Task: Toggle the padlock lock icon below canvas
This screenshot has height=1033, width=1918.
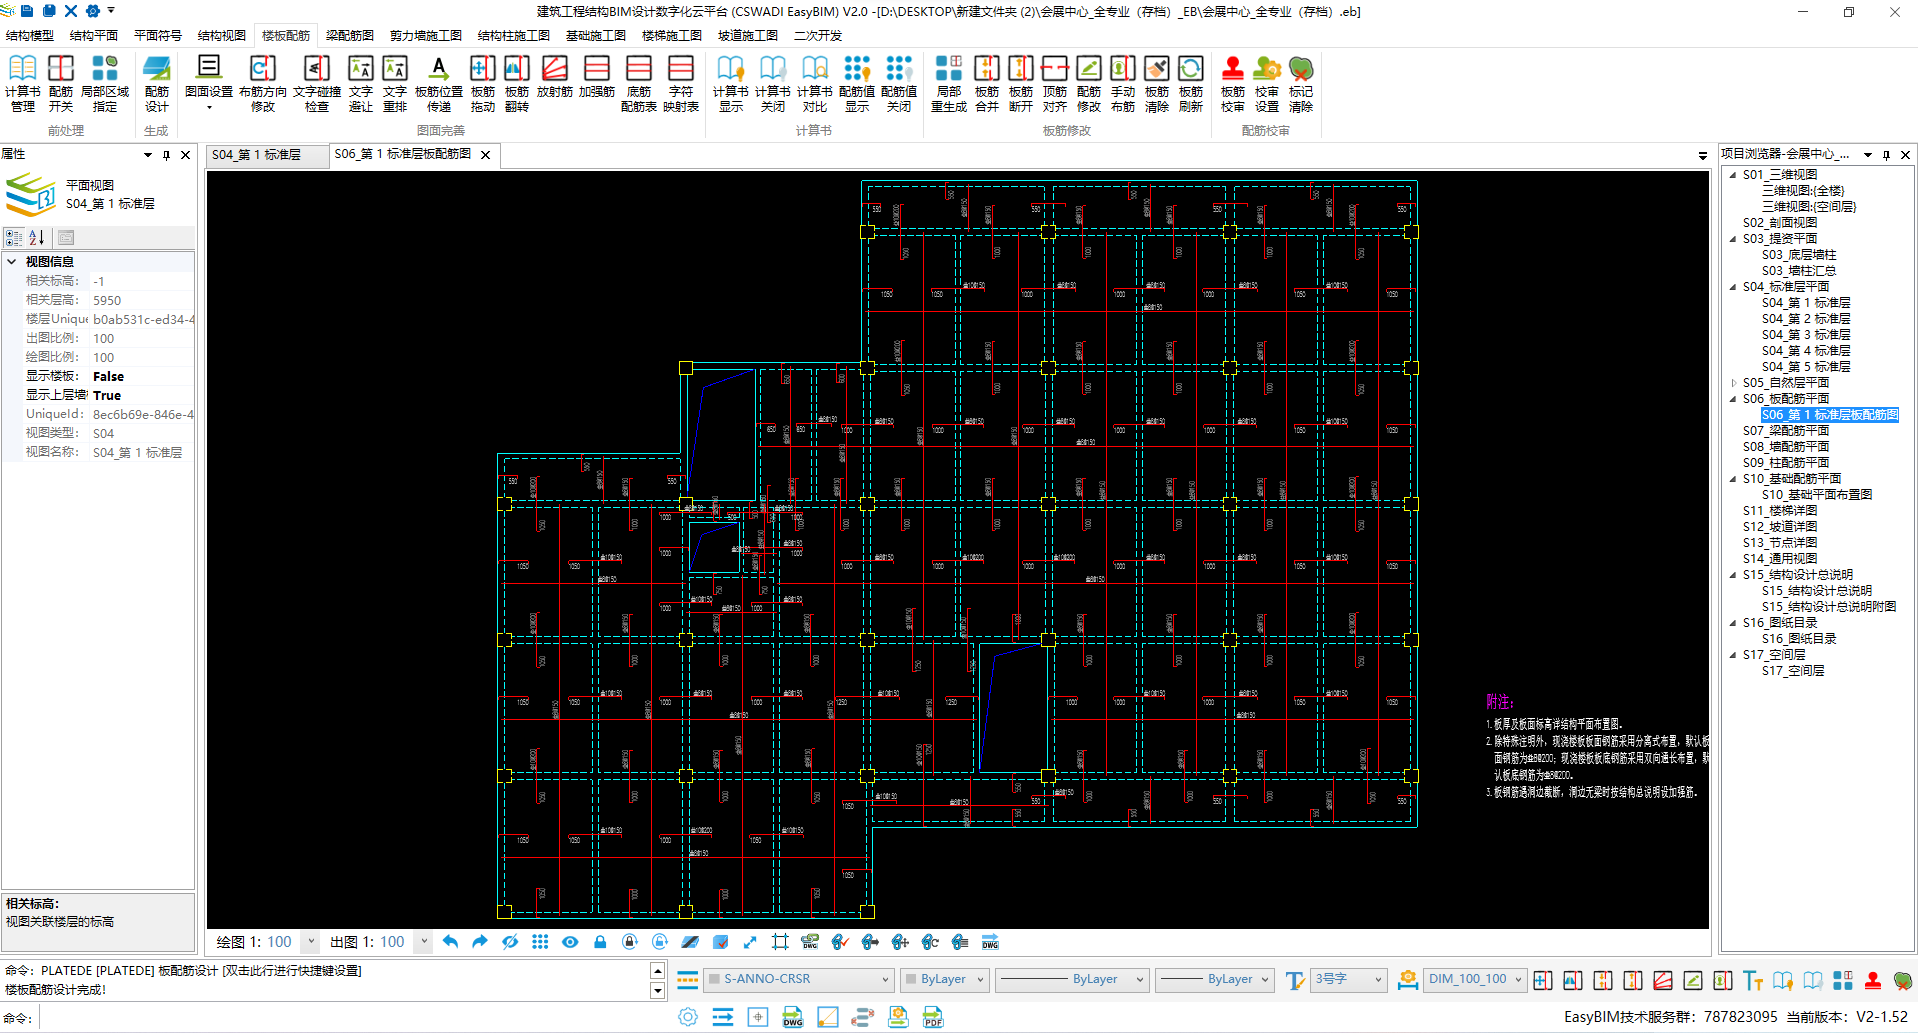Action: [x=600, y=942]
